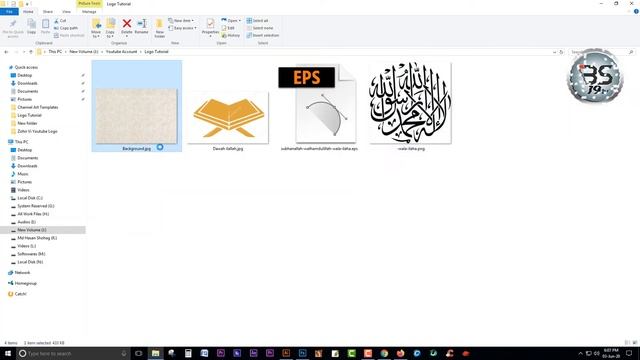Open the Easy access dropdown
This screenshot has width=640, height=360.
182,28
